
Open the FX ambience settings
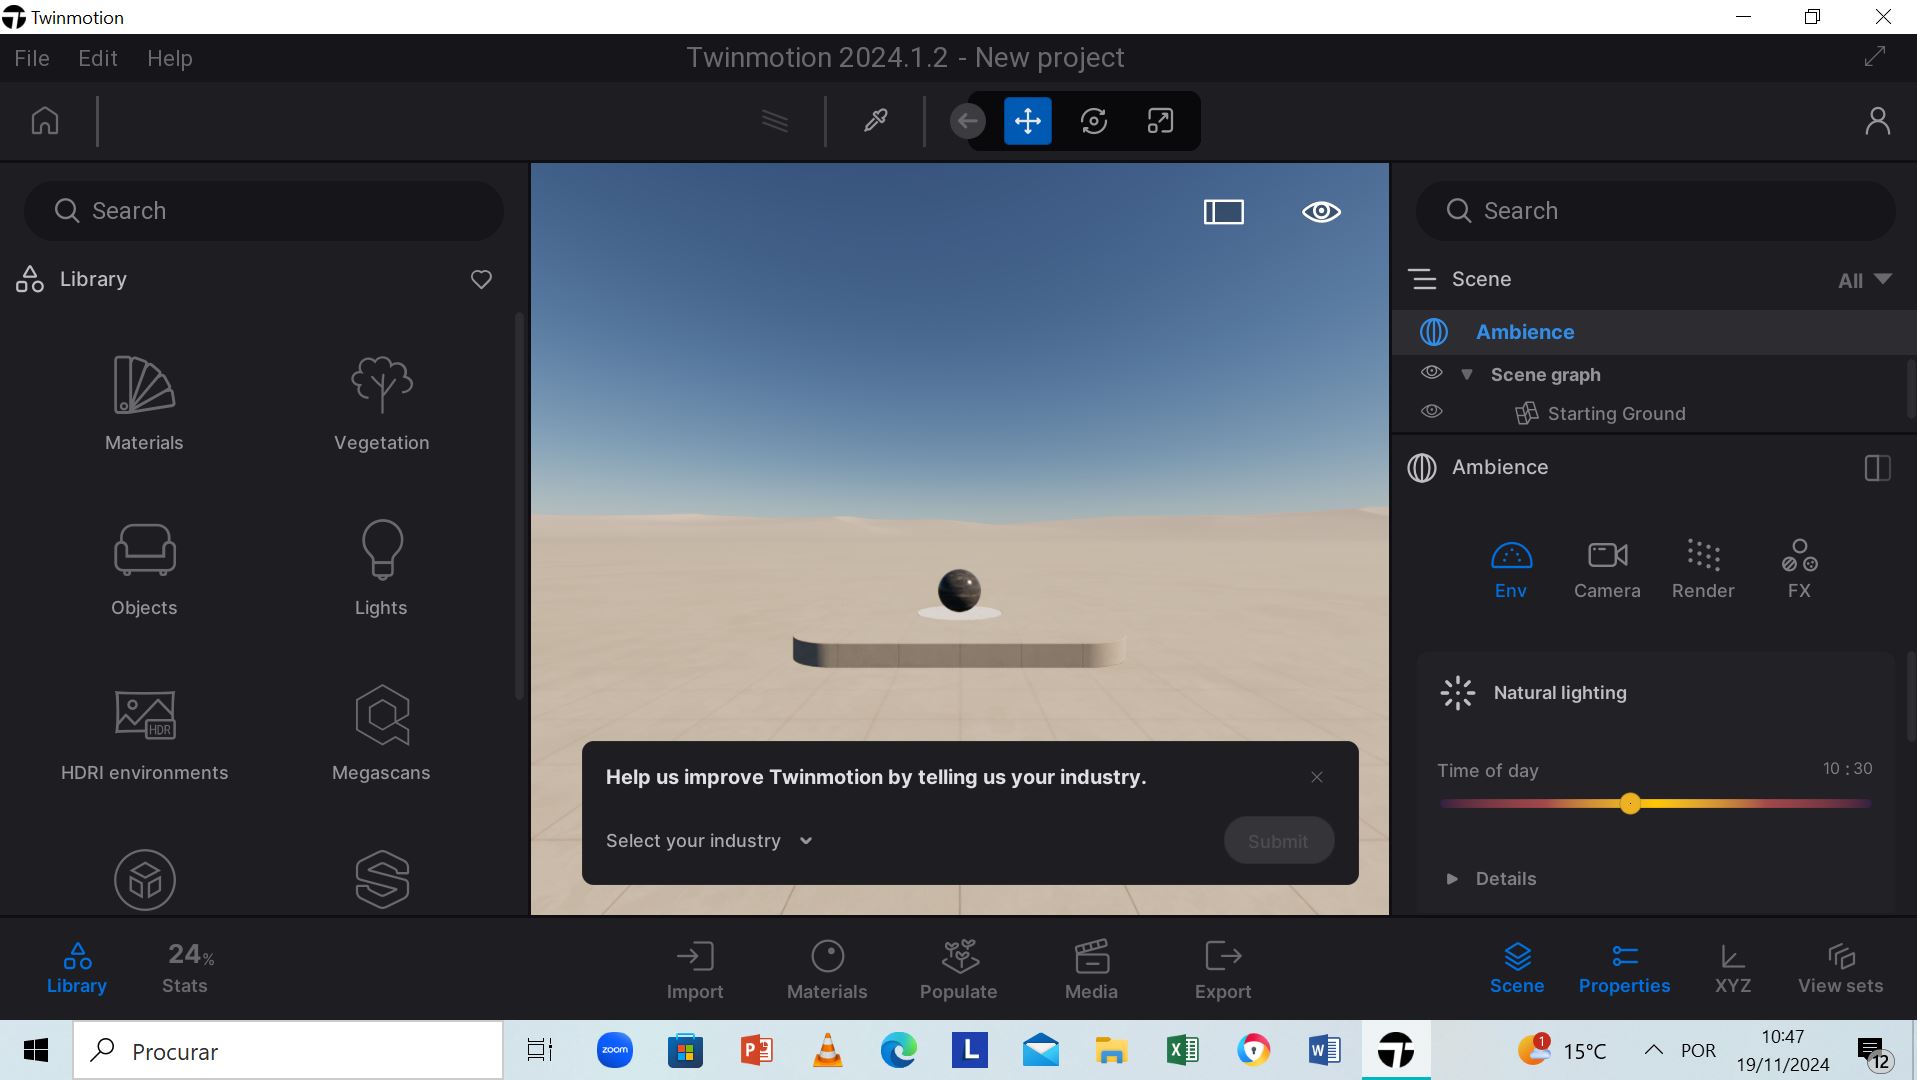[x=1799, y=569]
